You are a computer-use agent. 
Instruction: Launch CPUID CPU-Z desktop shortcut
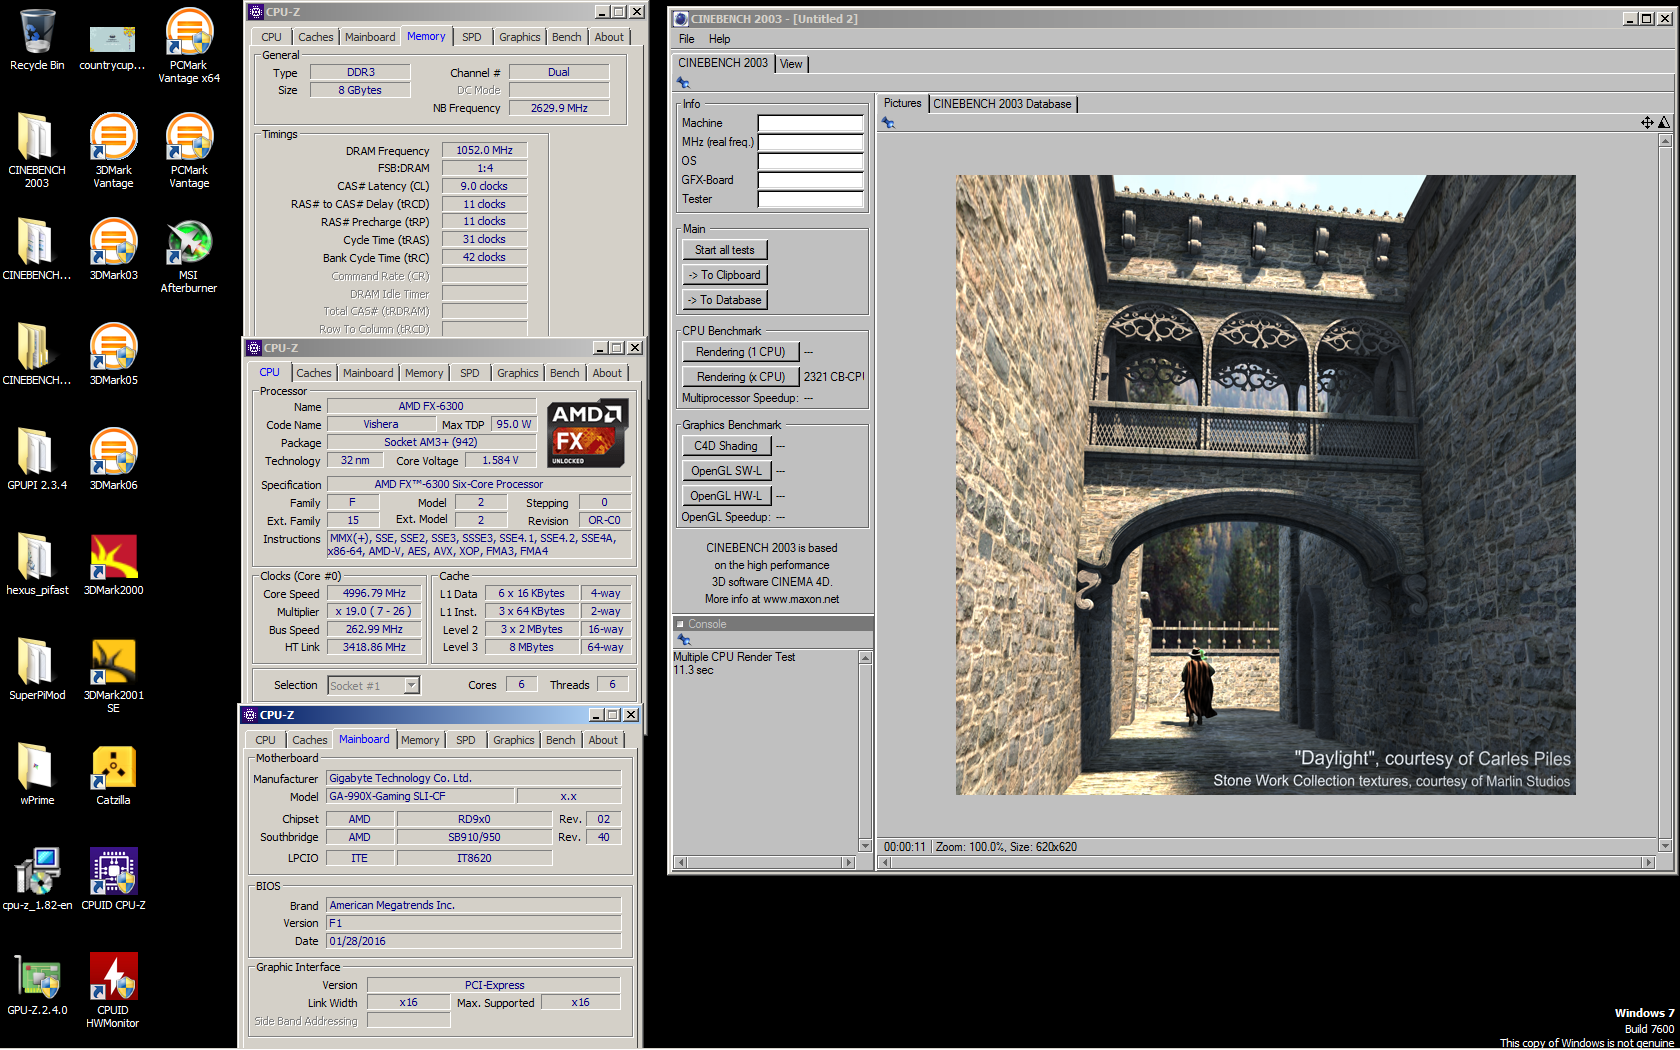(113, 880)
